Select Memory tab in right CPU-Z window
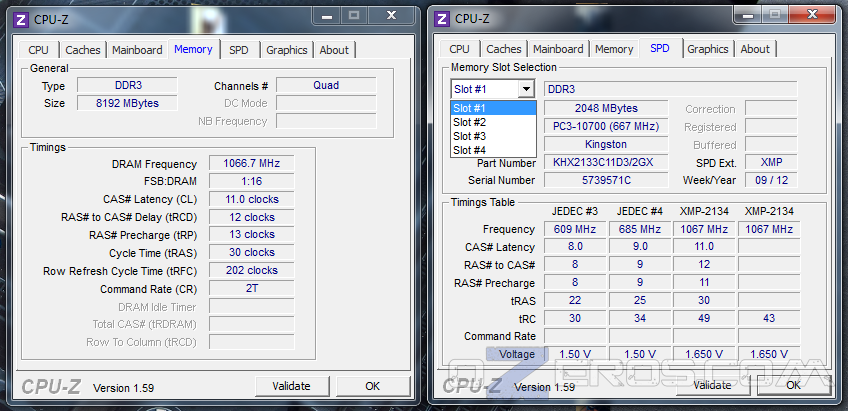This screenshot has width=848, height=411. (614, 49)
